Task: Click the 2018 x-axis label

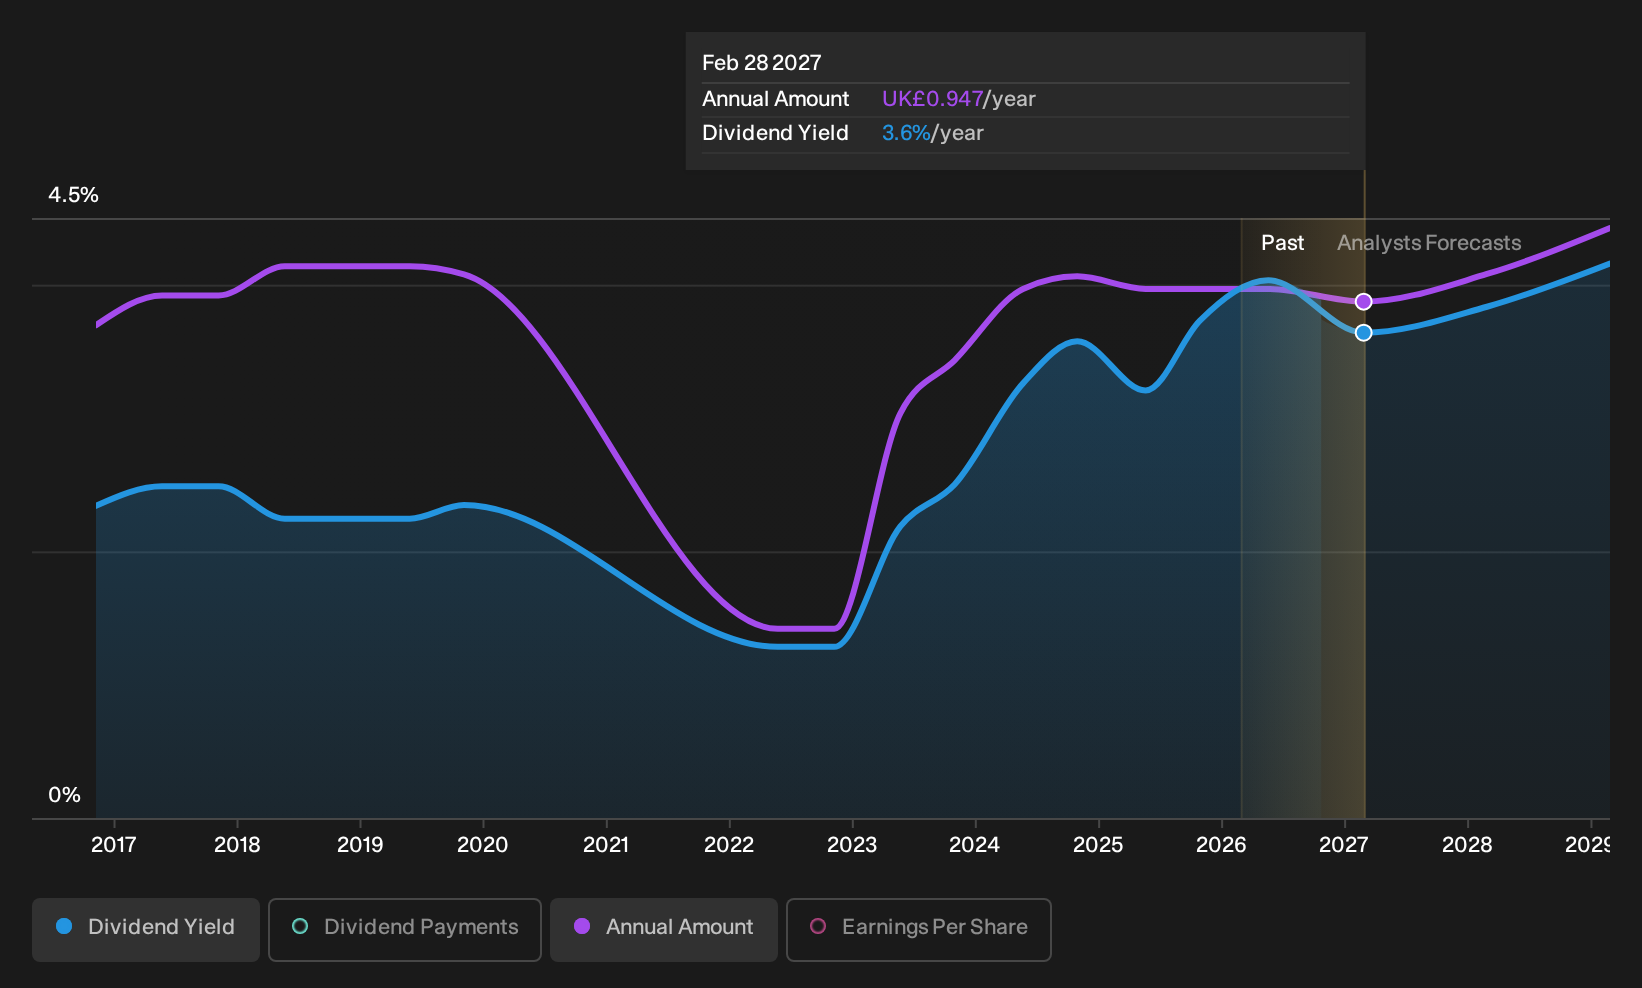Action: (237, 845)
